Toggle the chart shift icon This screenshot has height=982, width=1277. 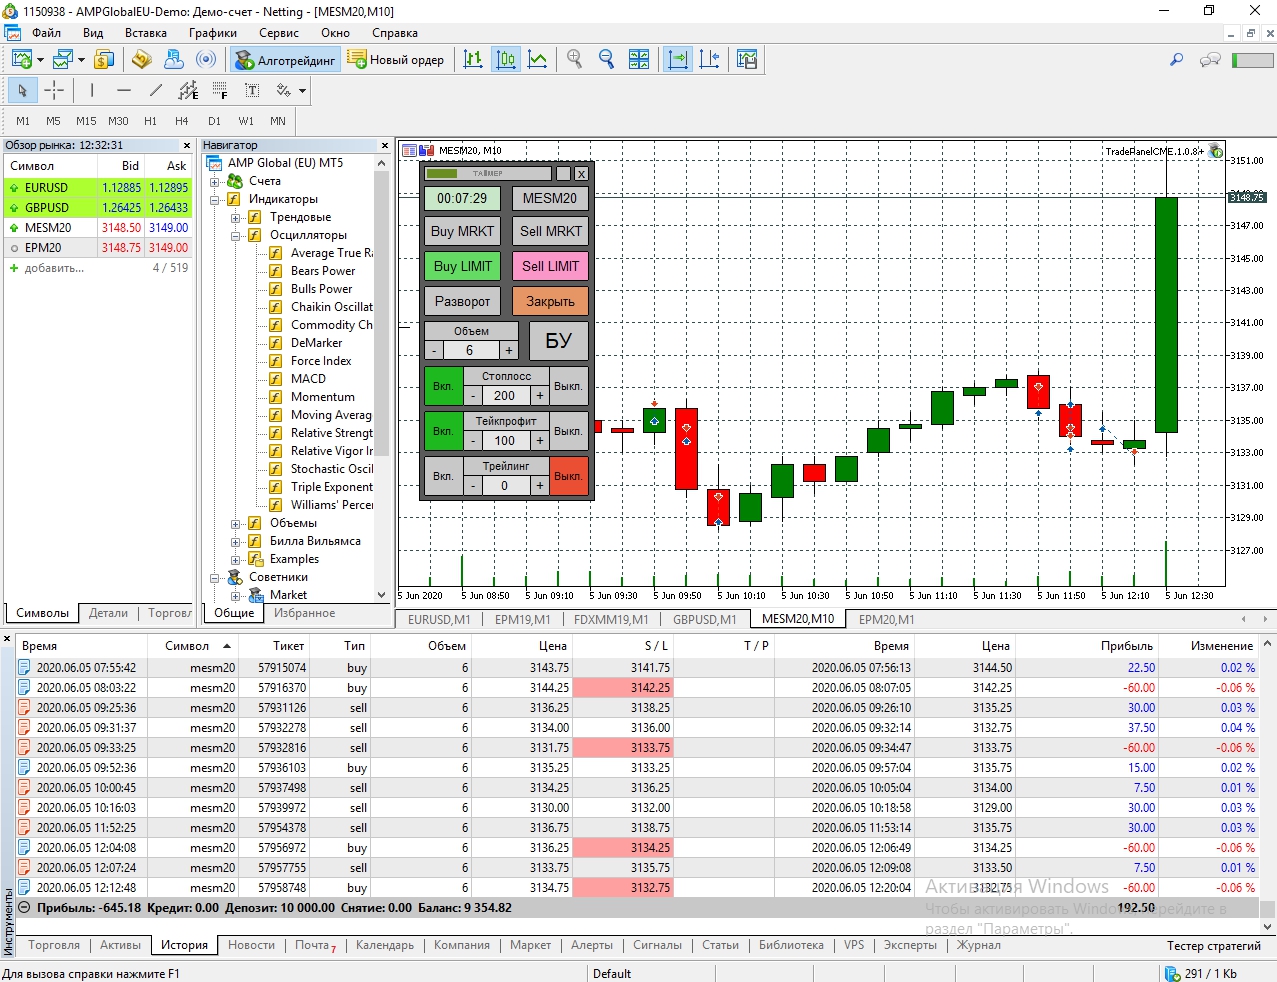(x=710, y=60)
